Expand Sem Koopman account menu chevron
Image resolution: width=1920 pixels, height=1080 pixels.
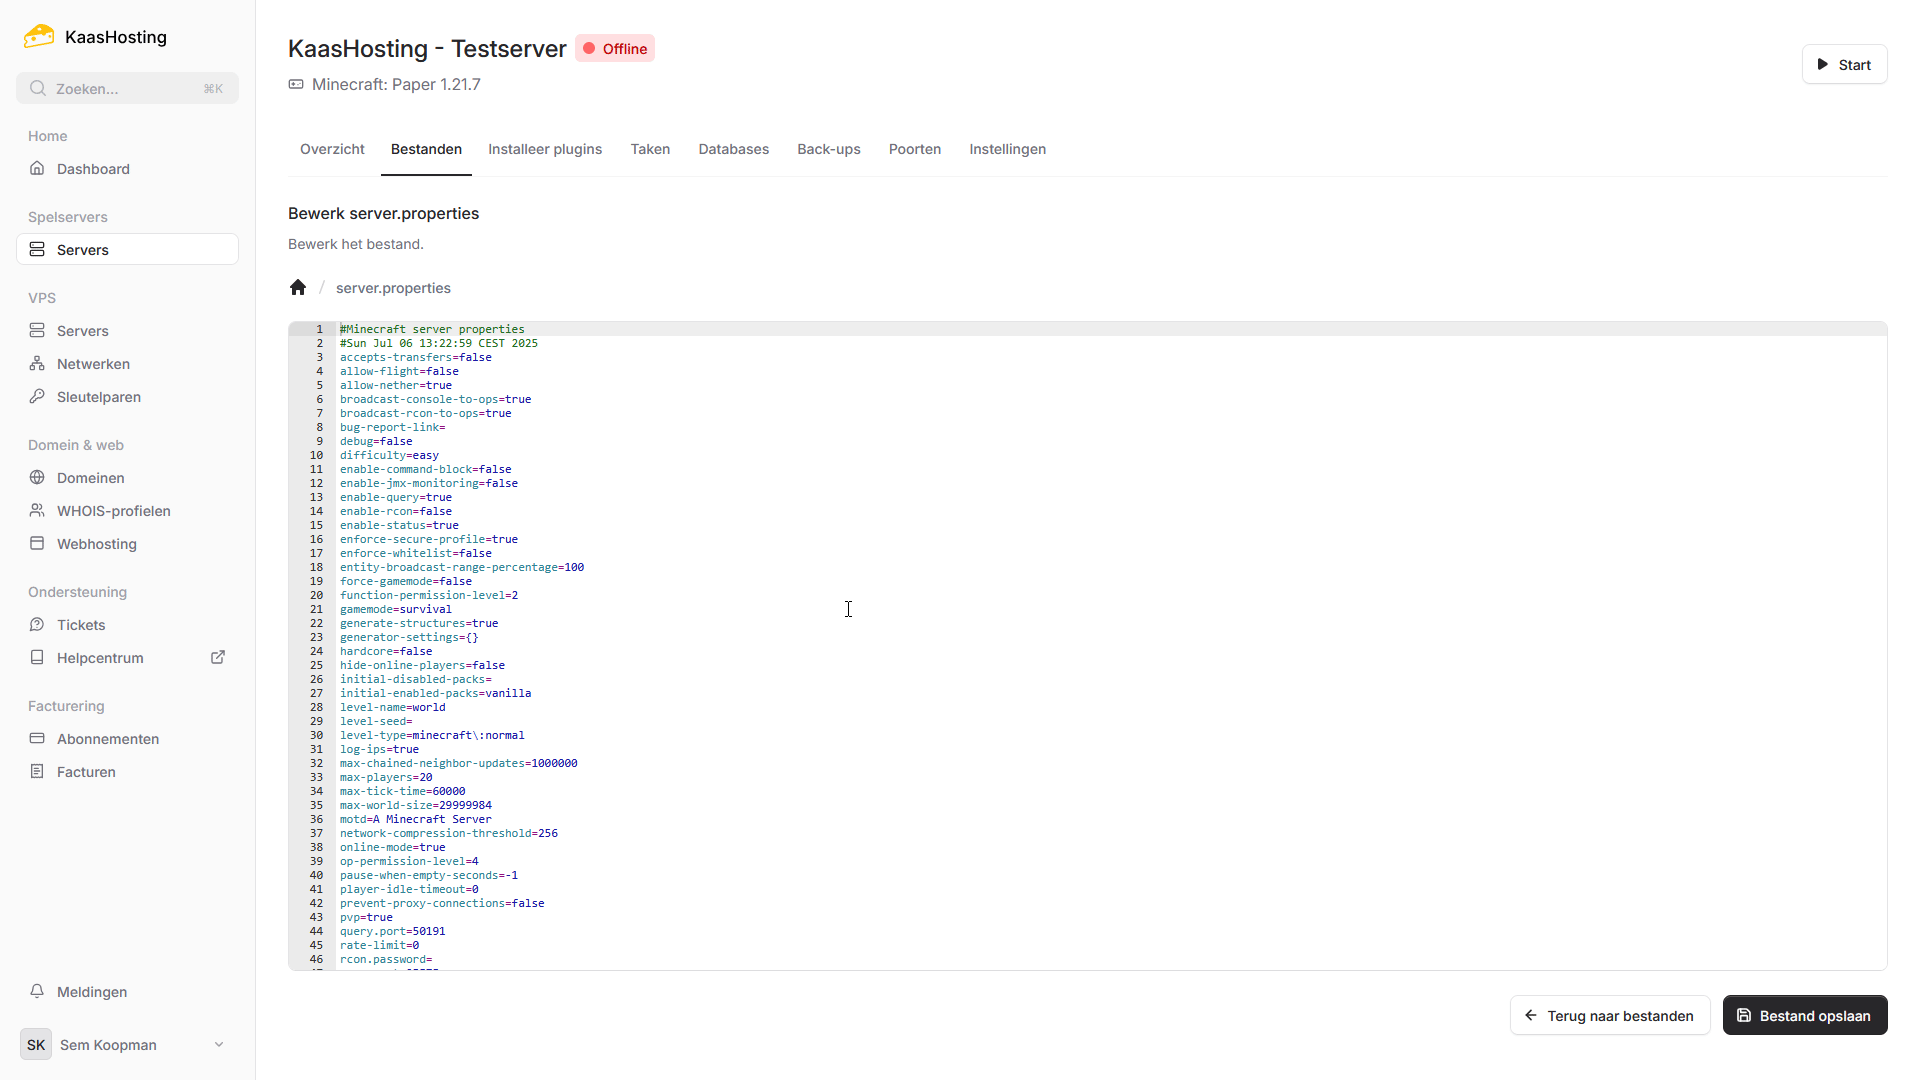pos(219,1045)
